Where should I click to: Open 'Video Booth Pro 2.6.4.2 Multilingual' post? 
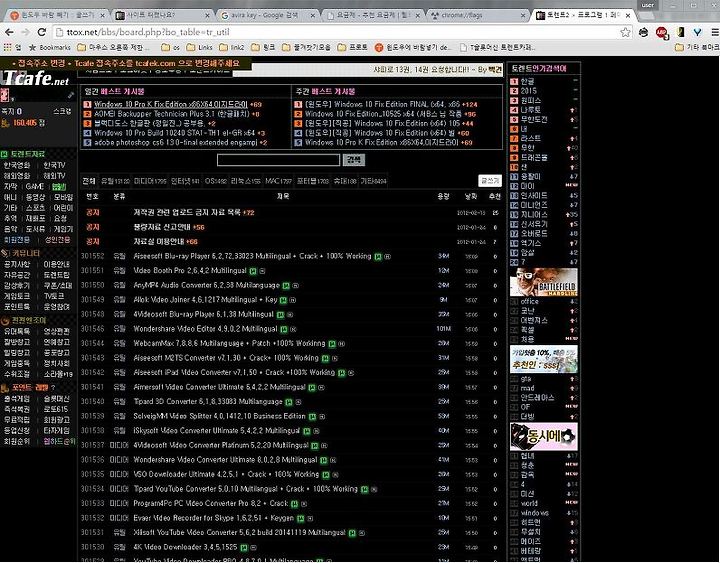[x=190, y=271]
